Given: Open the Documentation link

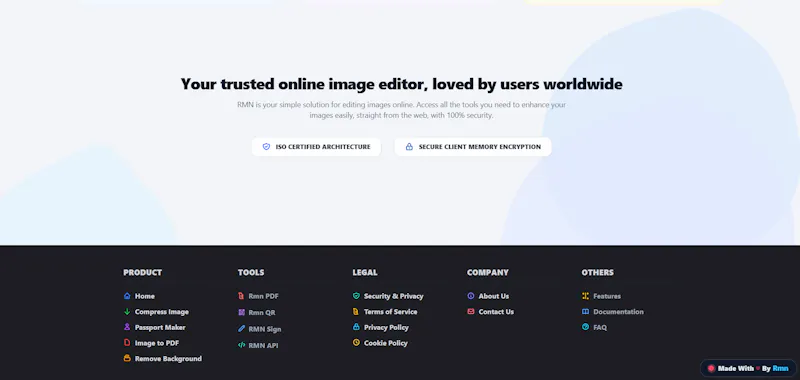Looking at the screenshot, I should (x=618, y=312).
